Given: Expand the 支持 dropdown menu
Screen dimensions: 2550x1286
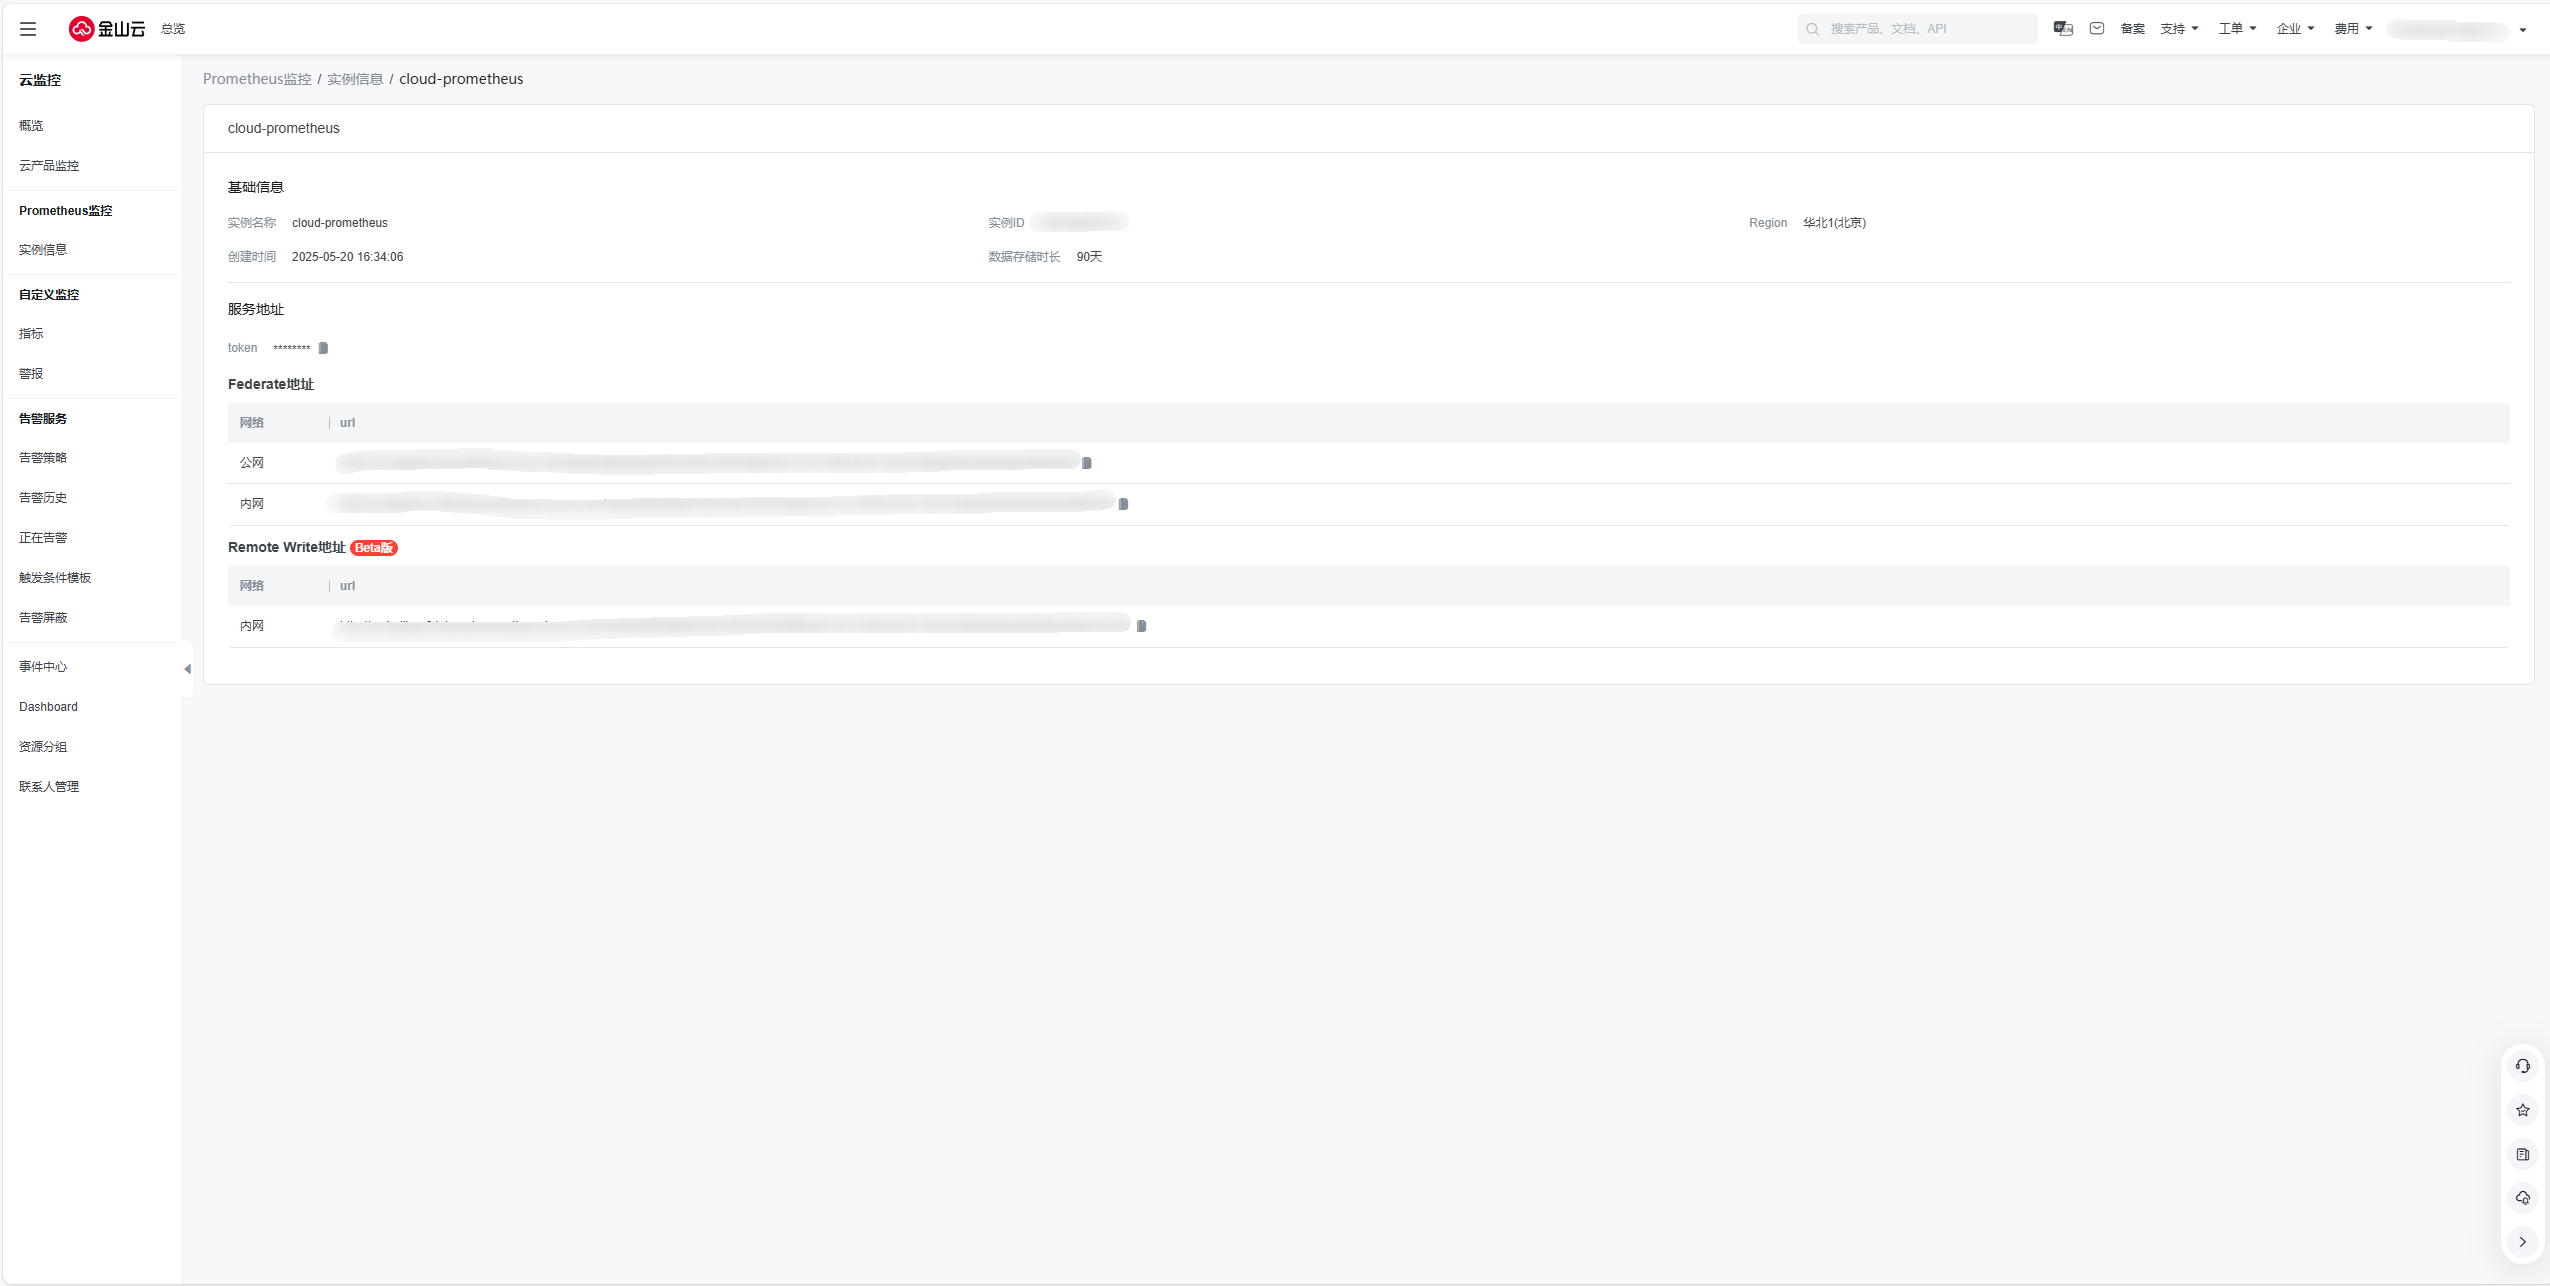Looking at the screenshot, I should point(2179,29).
